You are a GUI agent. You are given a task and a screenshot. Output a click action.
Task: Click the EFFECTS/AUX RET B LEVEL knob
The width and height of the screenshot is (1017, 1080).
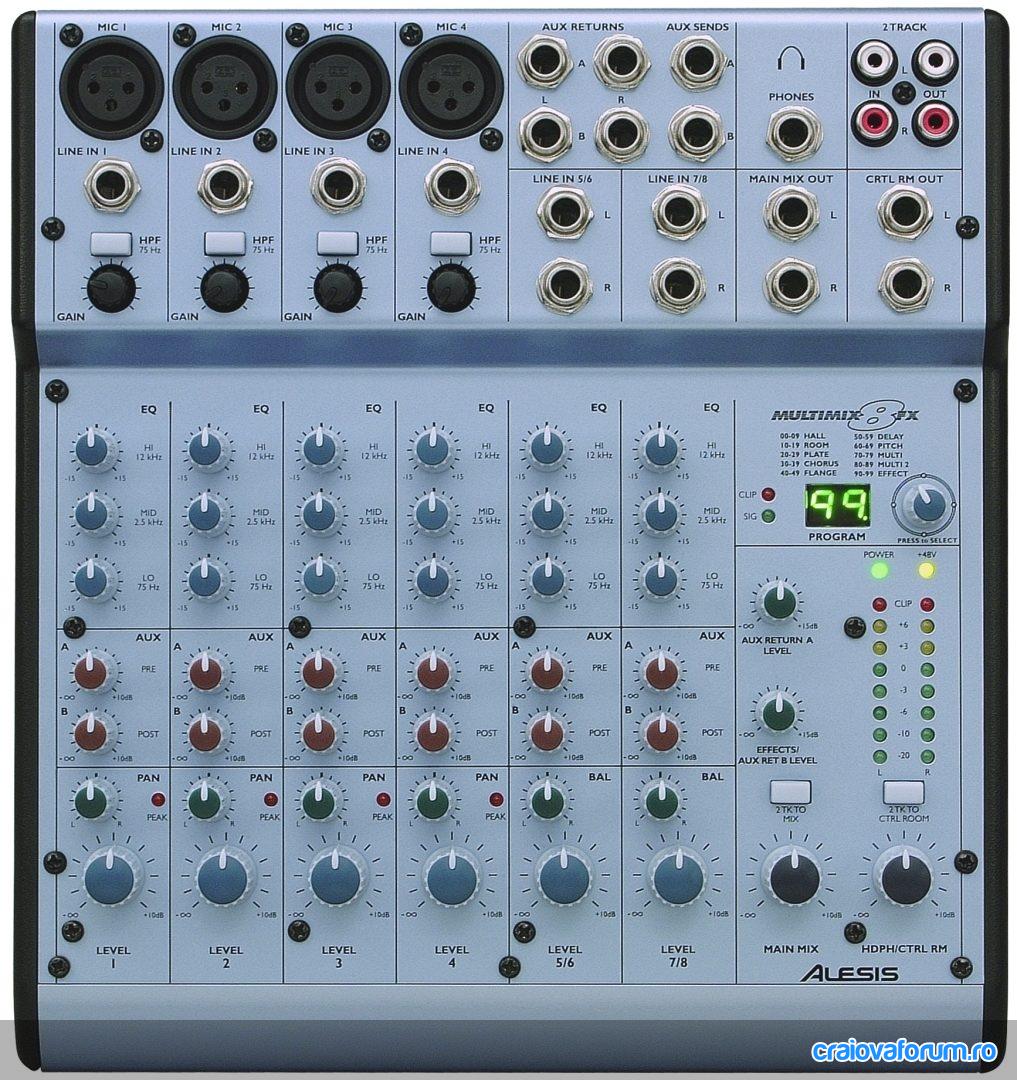(x=777, y=711)
